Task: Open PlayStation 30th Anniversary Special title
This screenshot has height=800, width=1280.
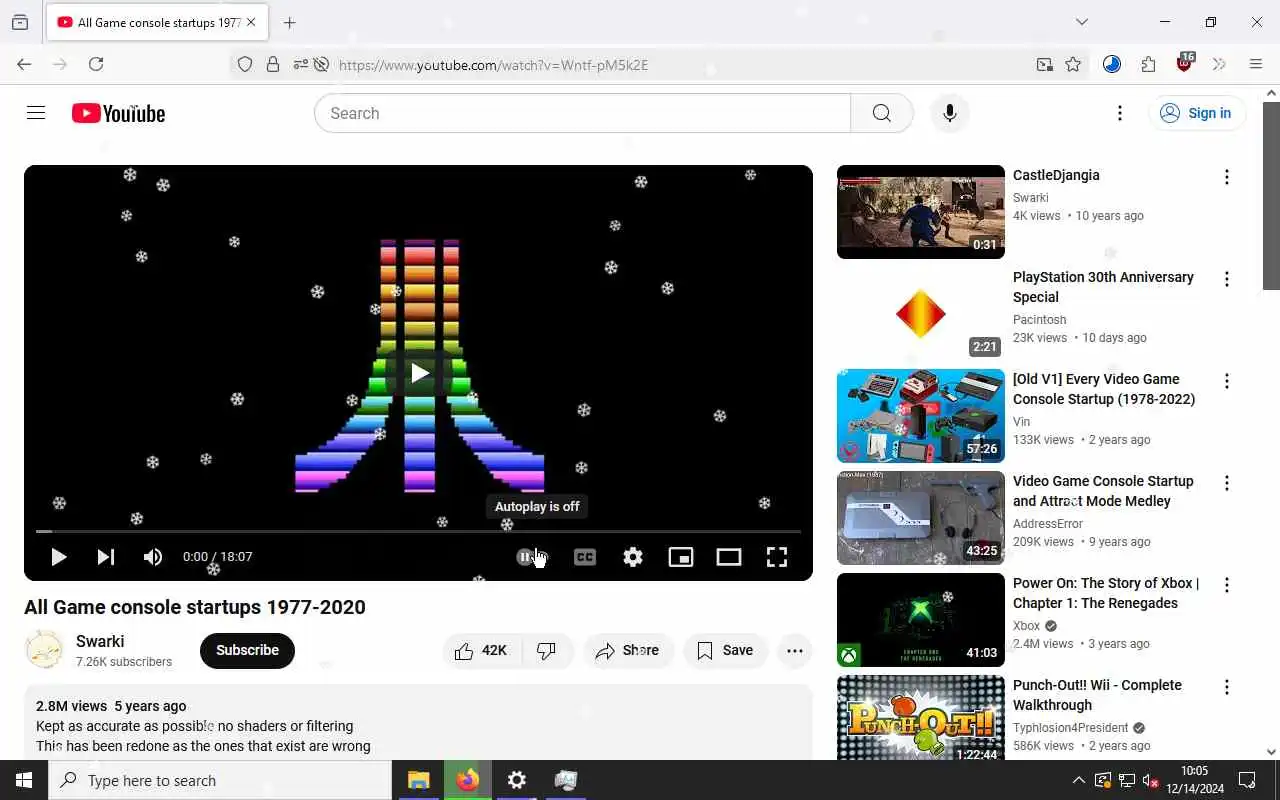Action: pos(1103,287)
